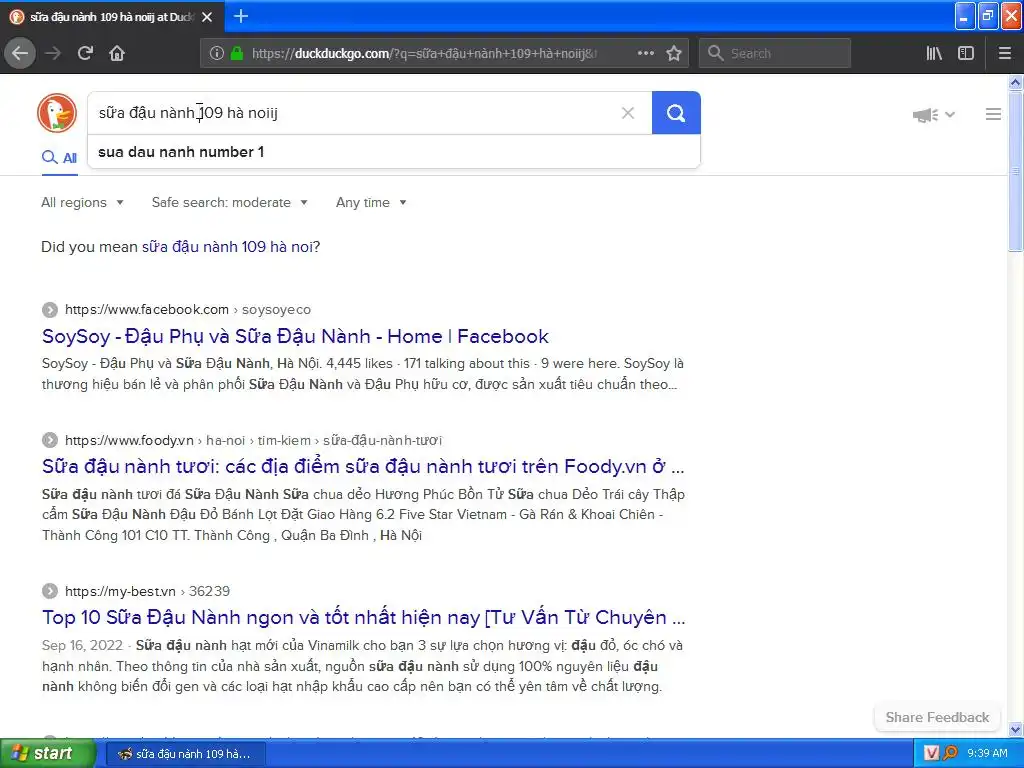The height and width of the screenshot is (768, 1024).
Task: Focus the Firefox Search toolbar field
Action: point(775,54)
